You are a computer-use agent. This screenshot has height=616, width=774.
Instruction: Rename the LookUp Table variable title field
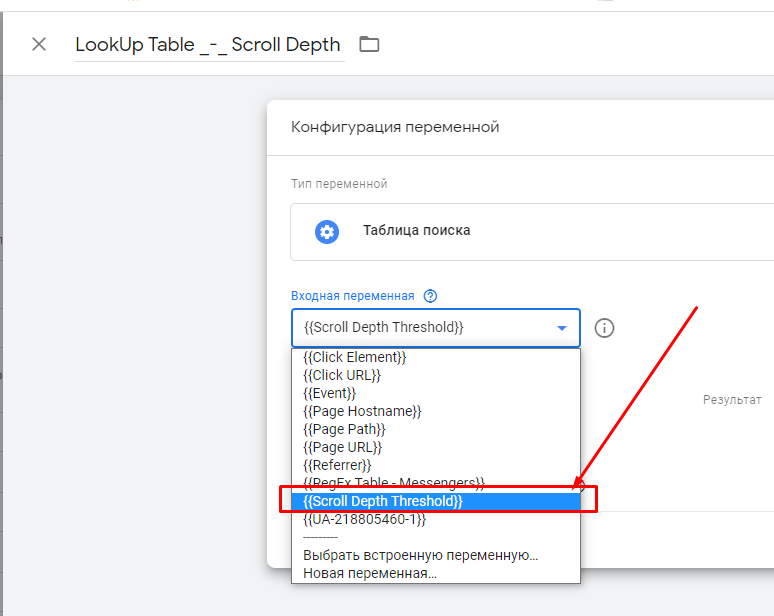(x=208, y=45)
